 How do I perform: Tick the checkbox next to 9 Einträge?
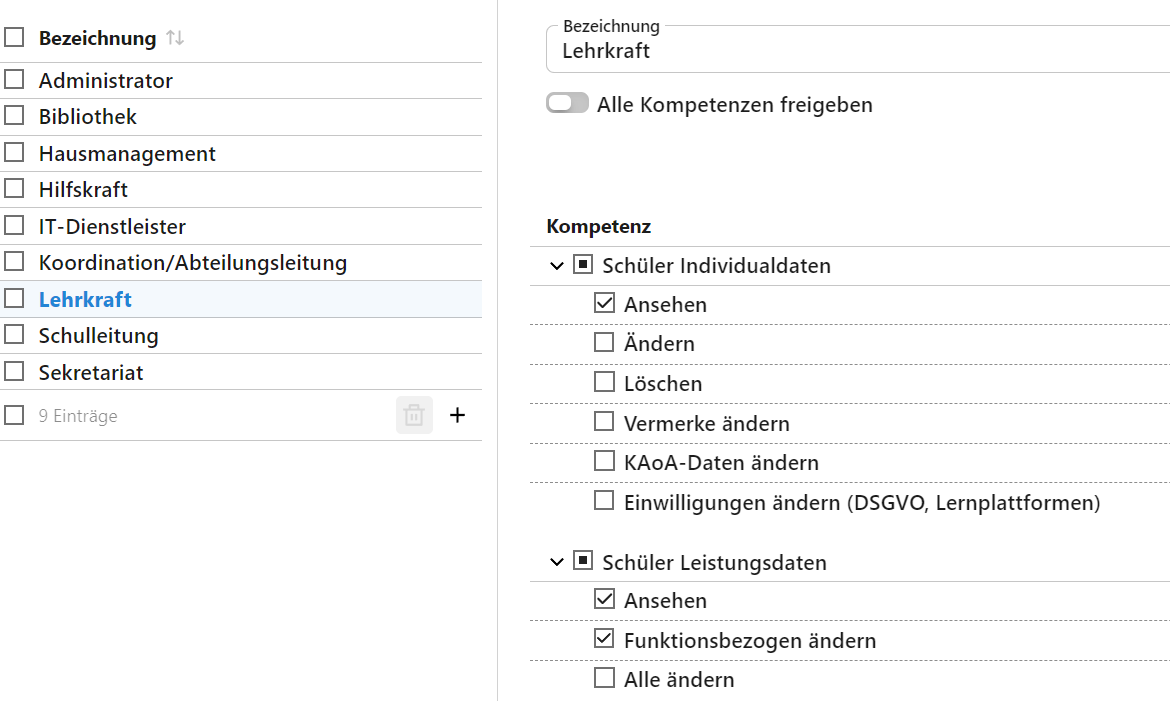(14, 415)
